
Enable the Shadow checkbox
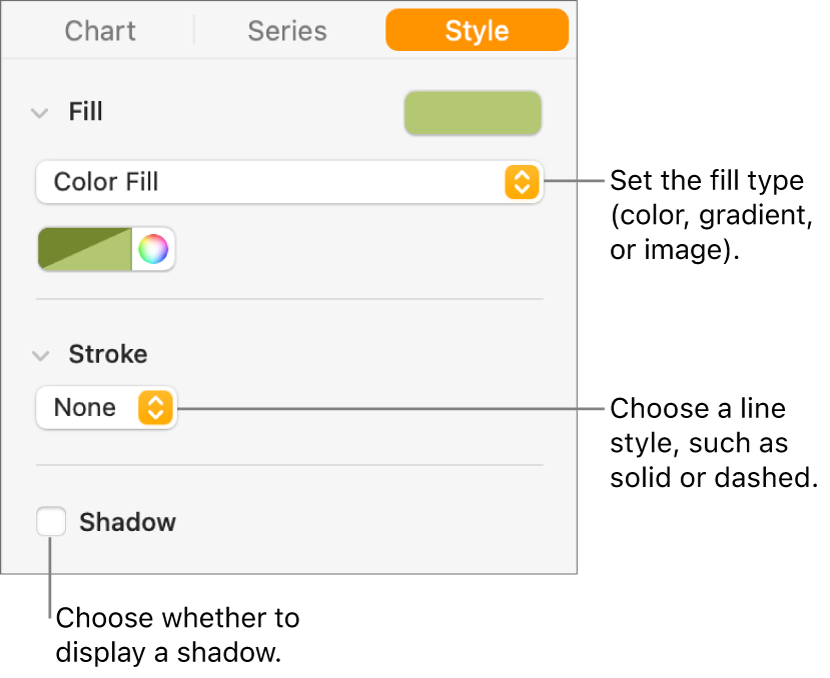click(x=51, y=522)
